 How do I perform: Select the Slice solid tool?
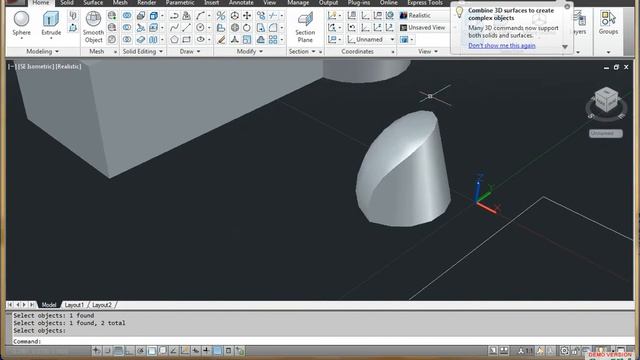click(141, 27)
